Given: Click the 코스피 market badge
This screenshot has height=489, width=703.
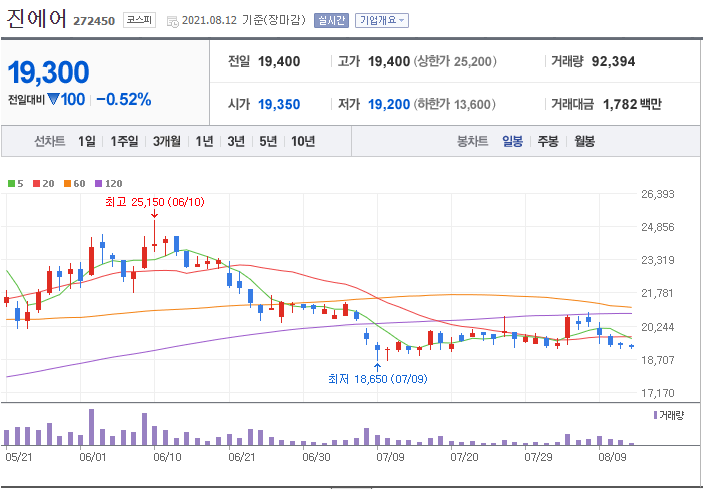Looking at the screenshot, I should pos(139,21).
